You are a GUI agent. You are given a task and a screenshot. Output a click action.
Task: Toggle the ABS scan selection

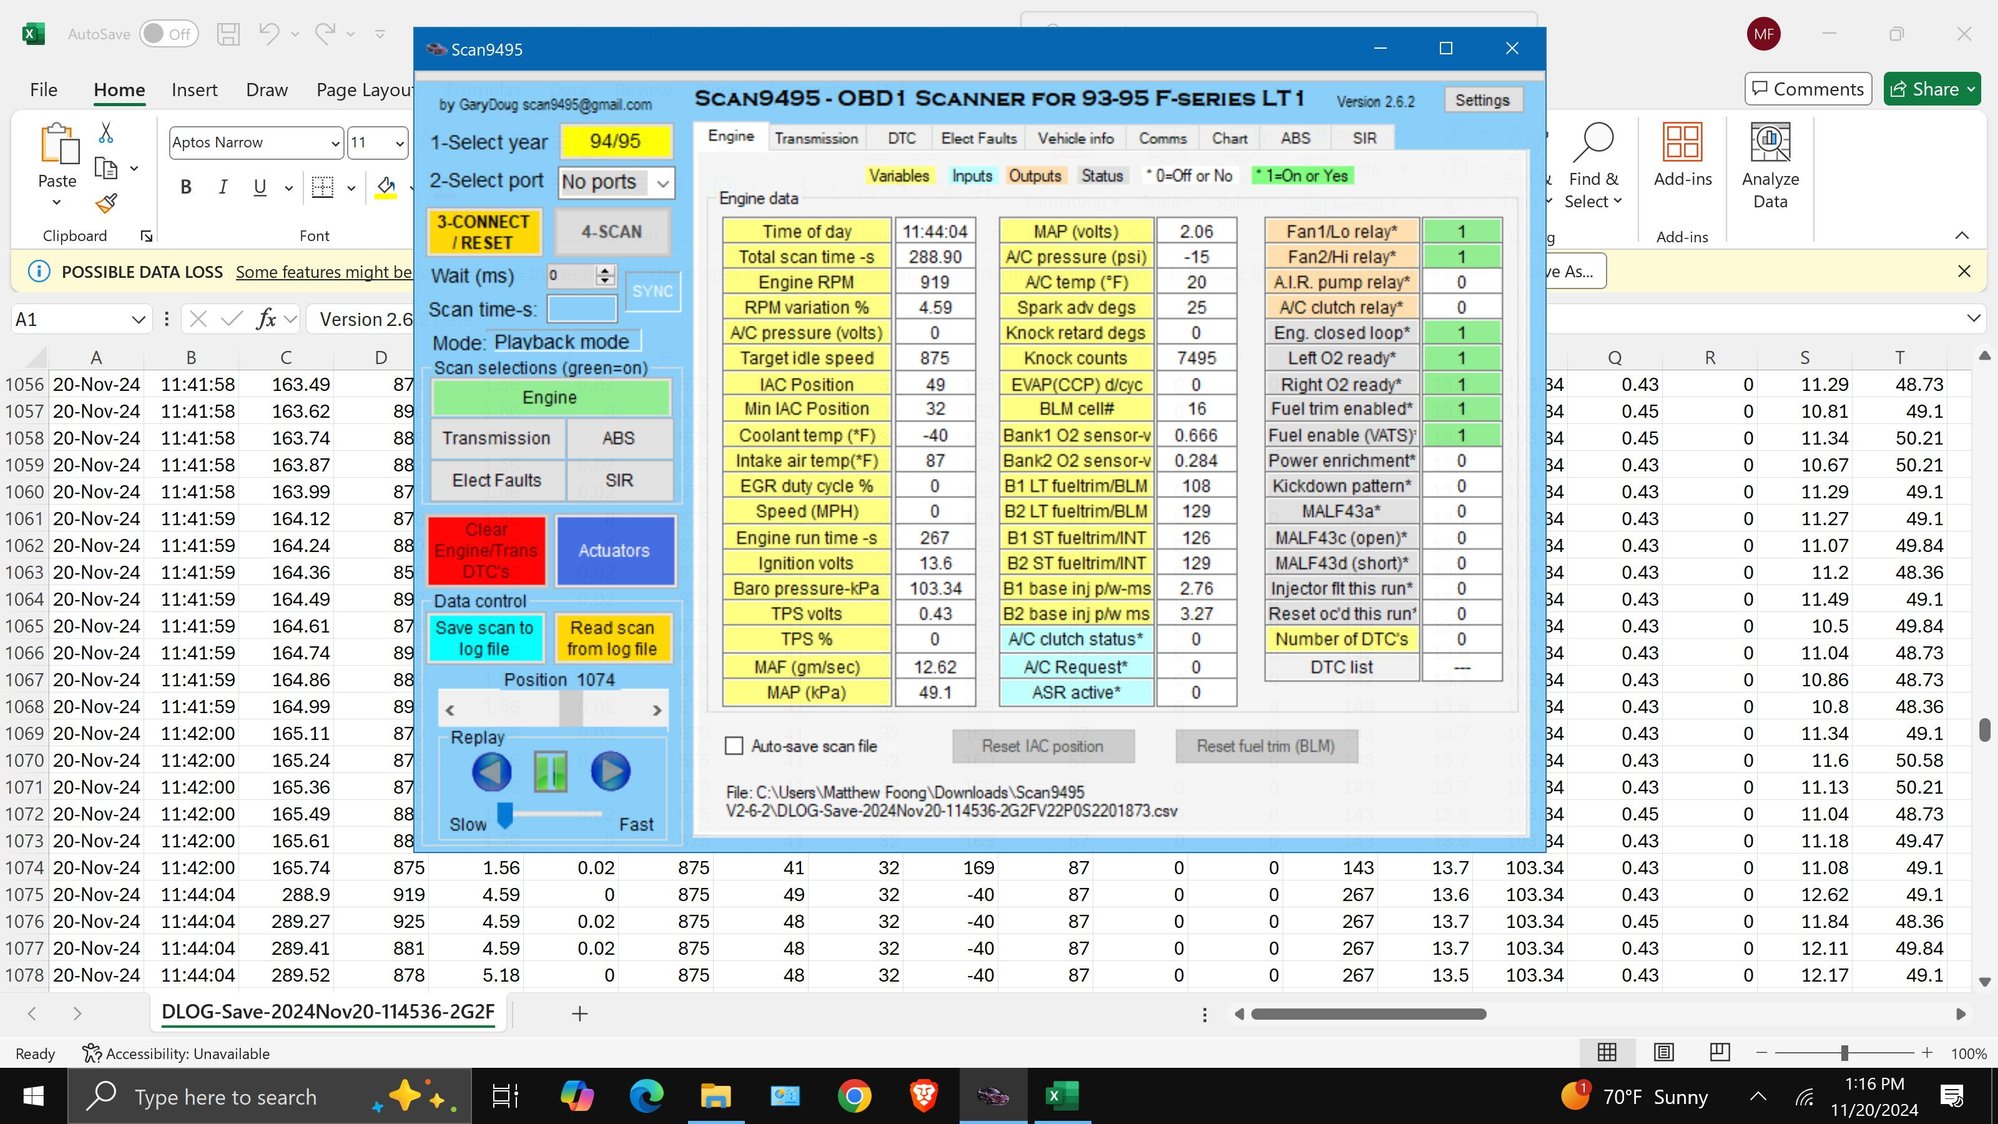[x=618, y=438]
